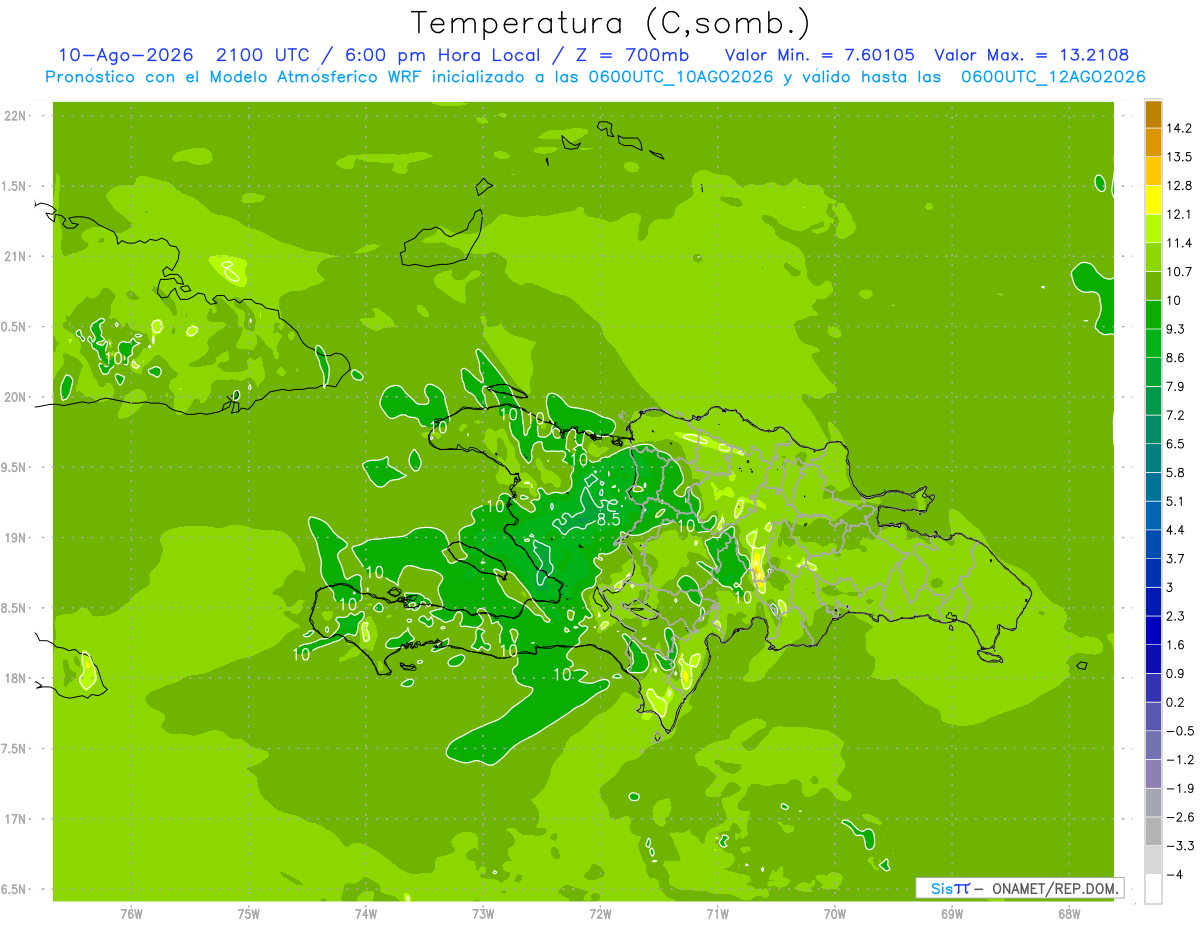Click the -0.5 label on the color scale
The height and width of the screenshot is (927, 1200).
coord(1178,731)
